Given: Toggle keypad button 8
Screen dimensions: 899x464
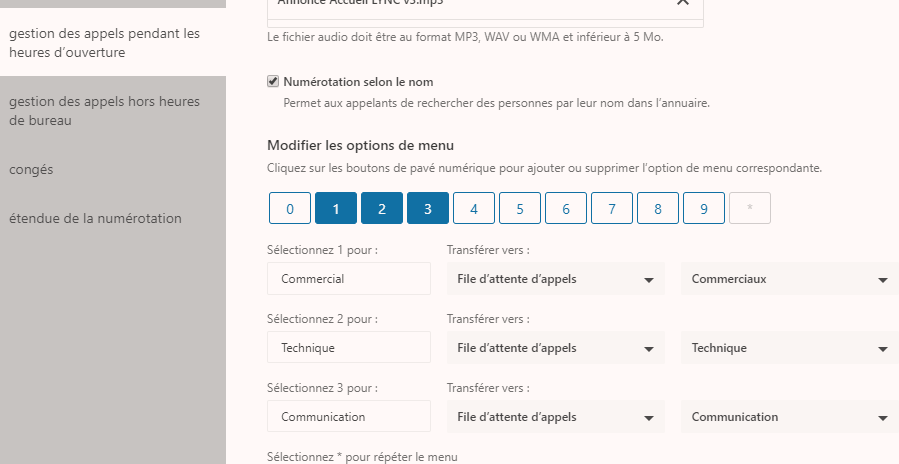Looking at the screenshot, I should [x=658, y=208].
